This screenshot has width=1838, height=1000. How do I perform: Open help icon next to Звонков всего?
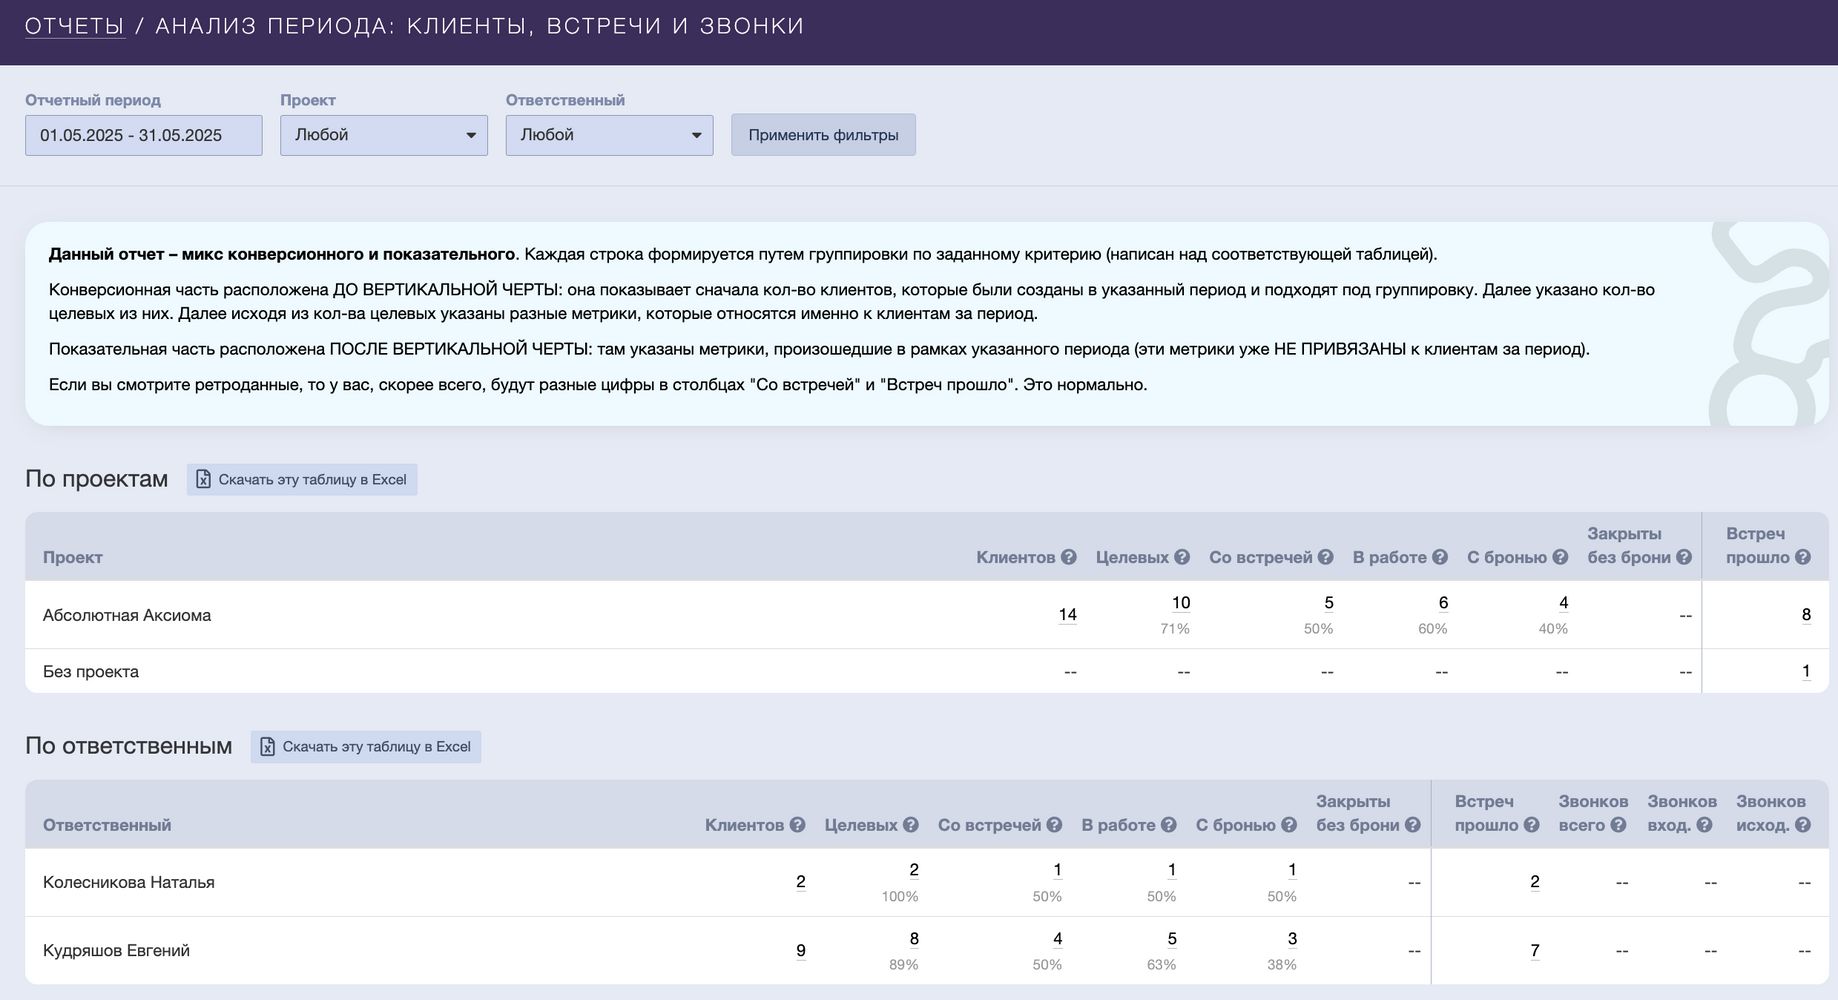click(x=1619, y=825)
